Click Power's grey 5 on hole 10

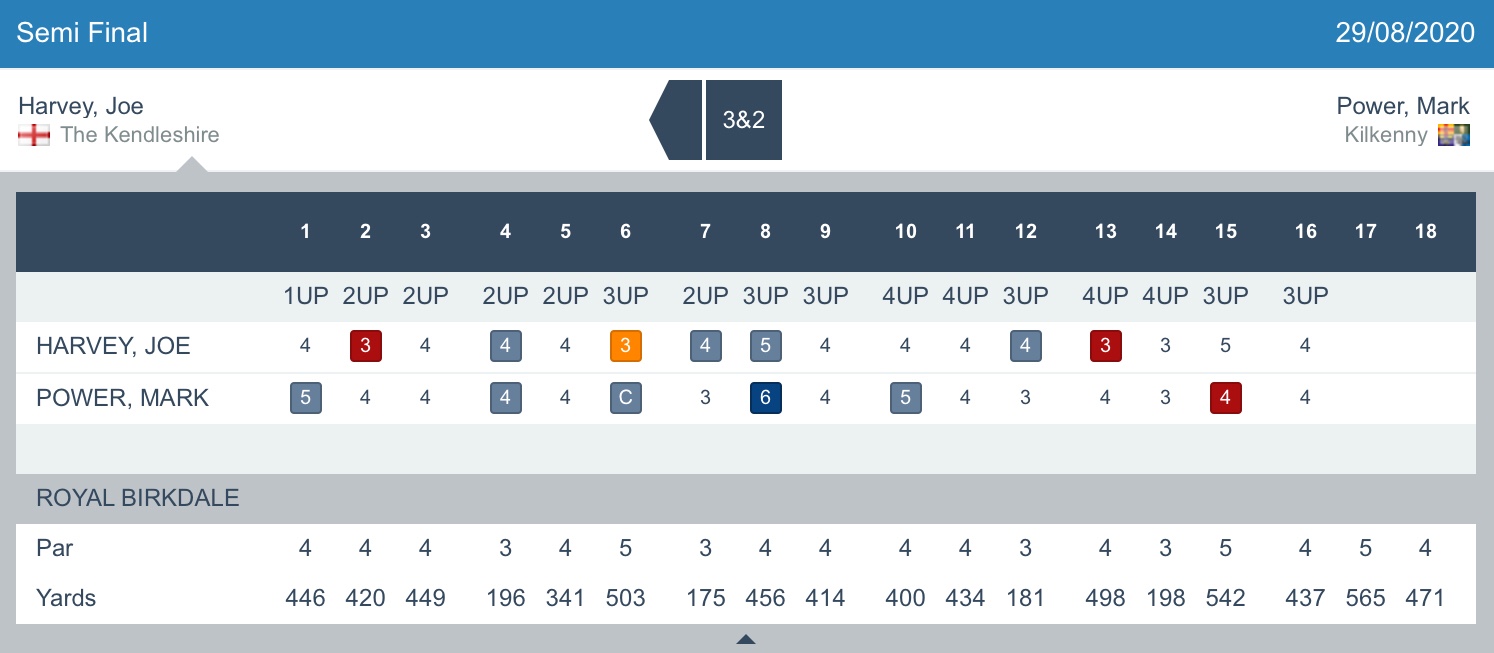click(905, 398)
